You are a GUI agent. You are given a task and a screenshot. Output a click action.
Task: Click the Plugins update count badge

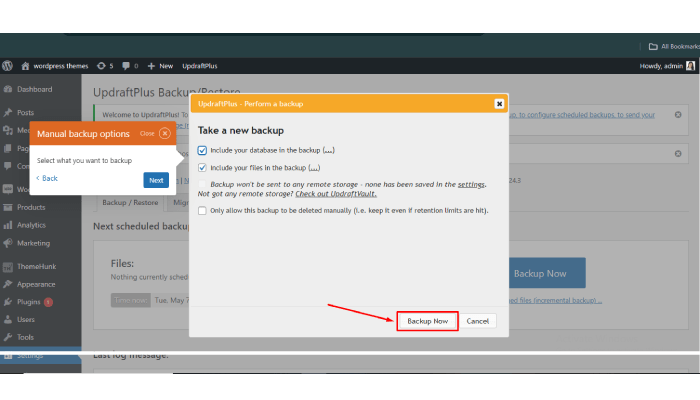48,302
